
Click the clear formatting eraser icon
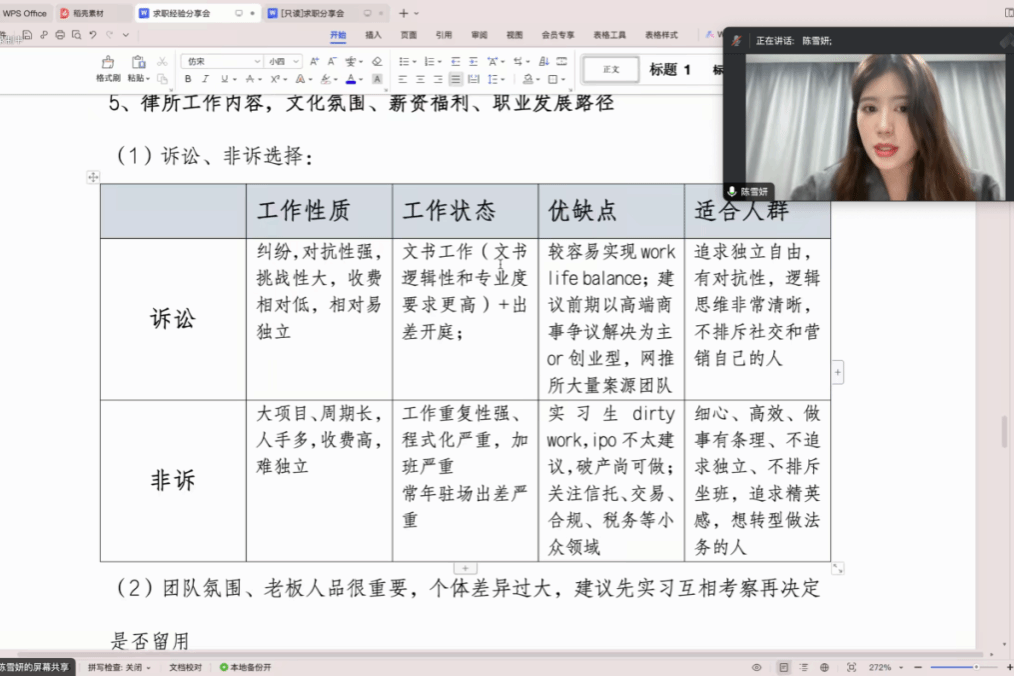pos(377,61)
